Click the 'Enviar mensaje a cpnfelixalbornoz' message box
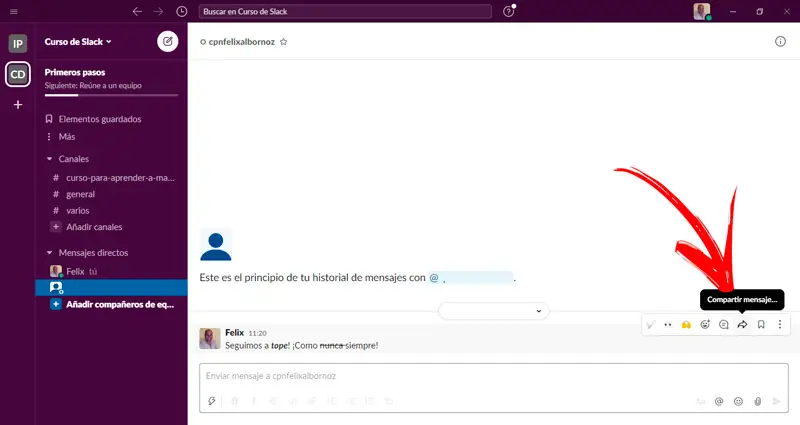The width and height of the screenshot is (800, 425). pos(493,377)
